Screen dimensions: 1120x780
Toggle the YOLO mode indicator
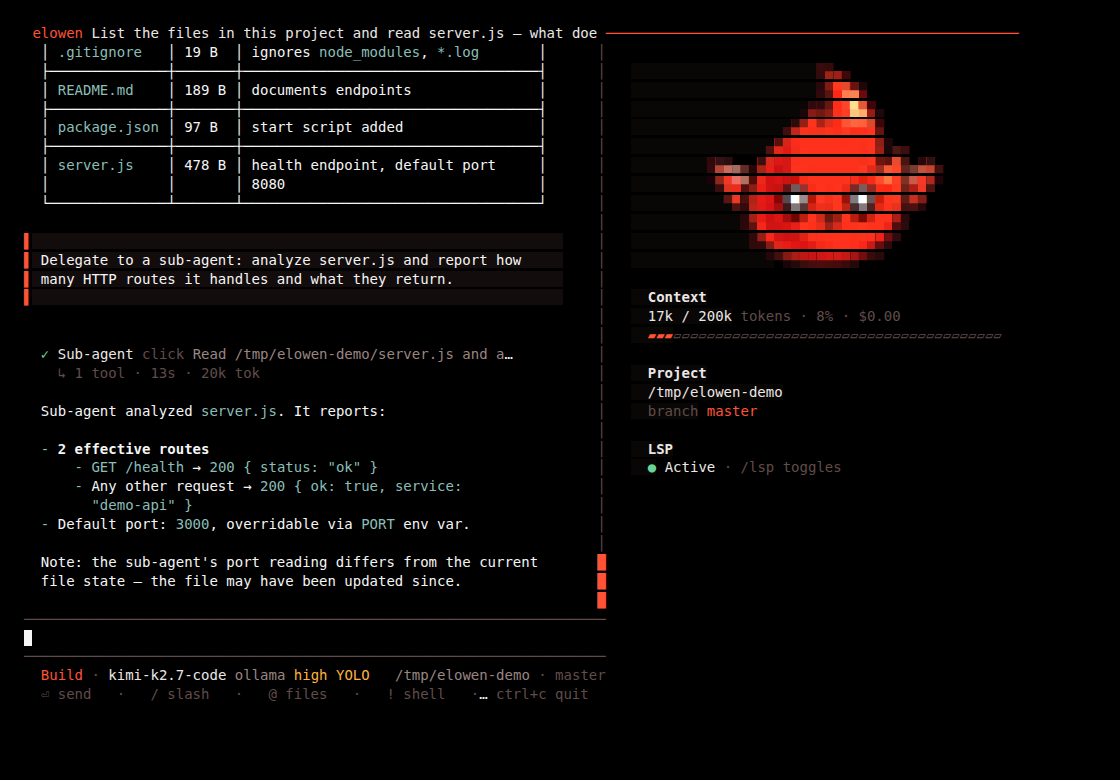353,676
